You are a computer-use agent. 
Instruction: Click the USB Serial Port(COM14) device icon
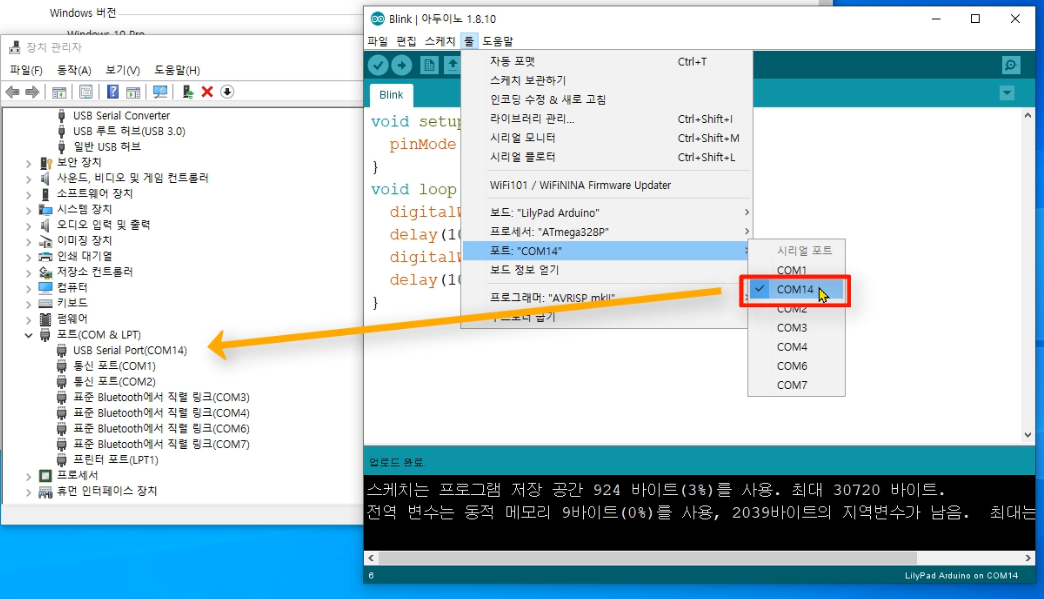coord(61,350)
